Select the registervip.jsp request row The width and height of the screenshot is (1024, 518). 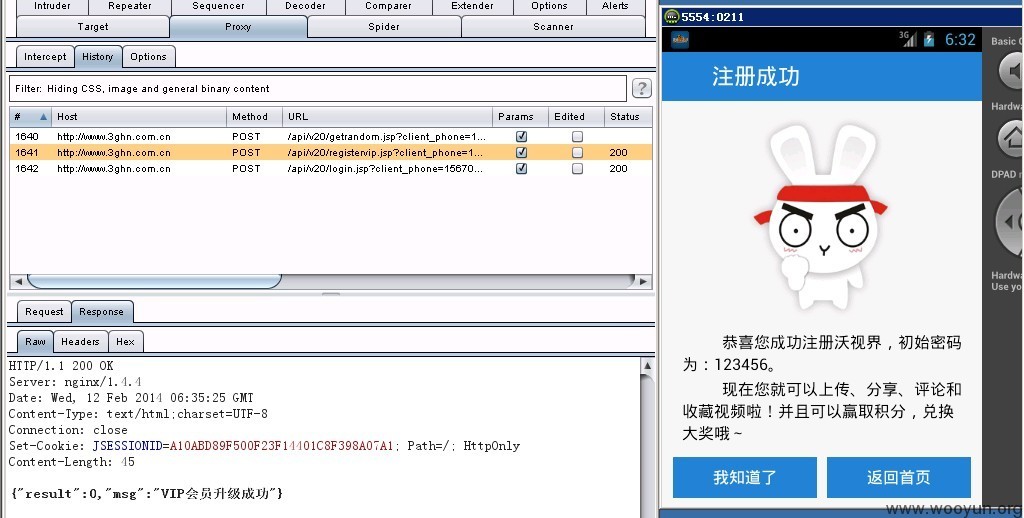pos(331,152)
